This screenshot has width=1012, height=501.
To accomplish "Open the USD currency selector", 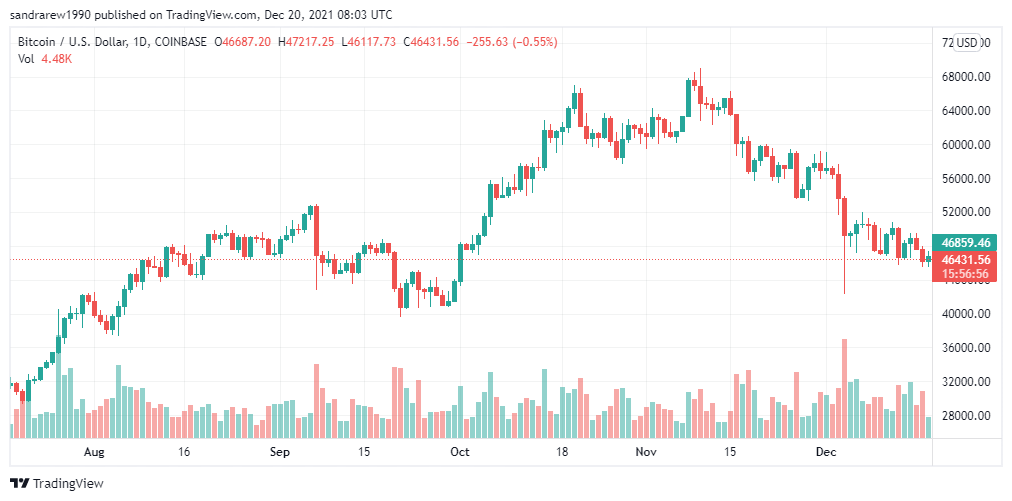I will [x=966, y=43].
